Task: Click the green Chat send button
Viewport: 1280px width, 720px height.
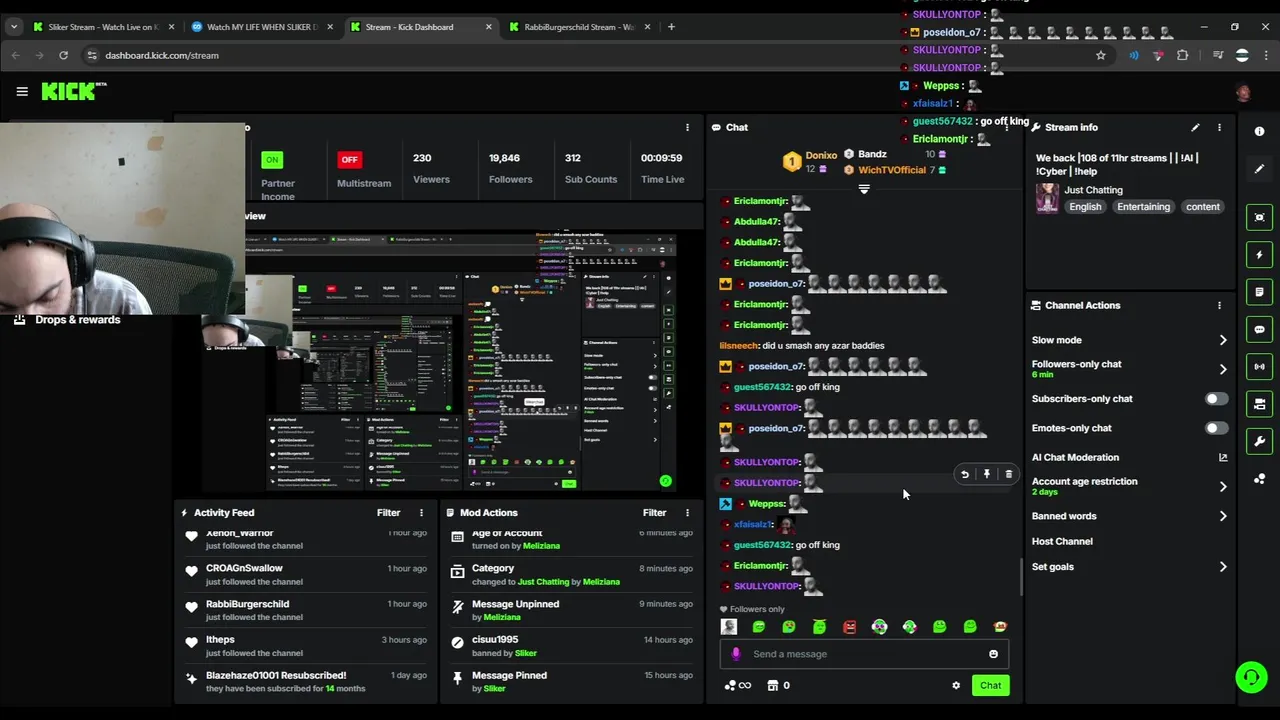Action: tap(990, 686)
